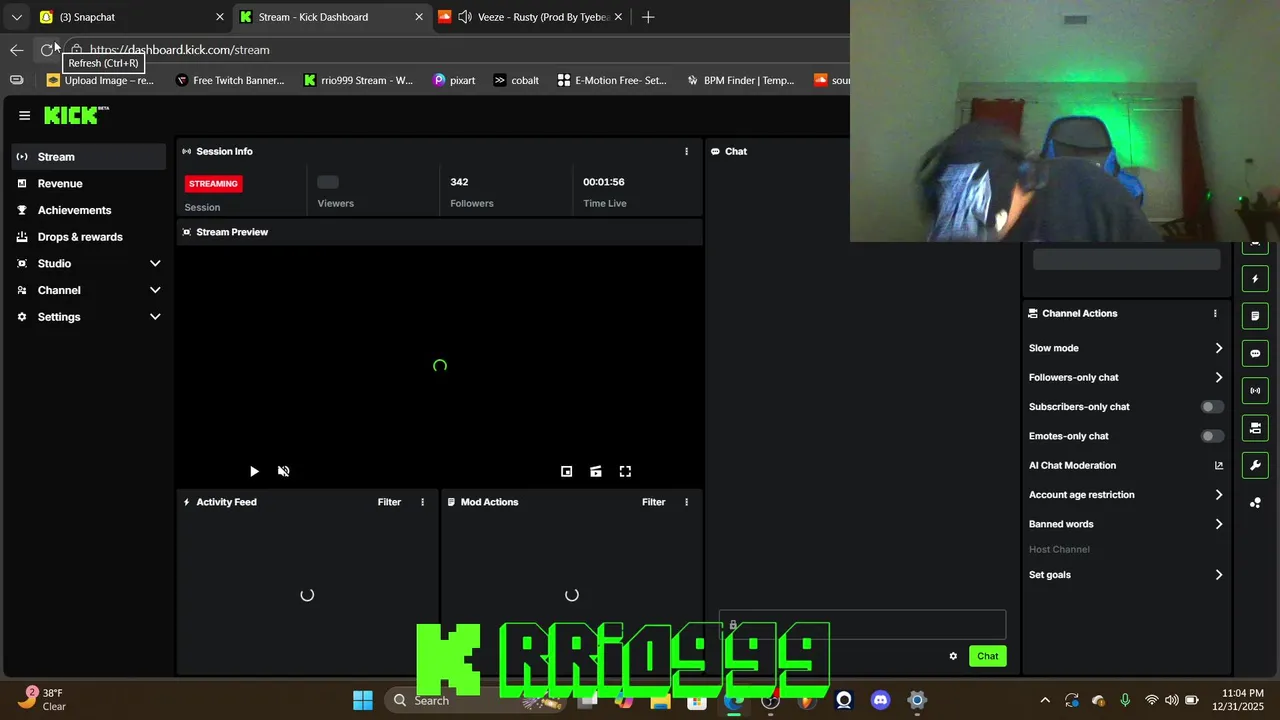This screenshot has width=1280, height=720.
Task: Toggle Subscribers-only chat
Action: point(1211,407)
